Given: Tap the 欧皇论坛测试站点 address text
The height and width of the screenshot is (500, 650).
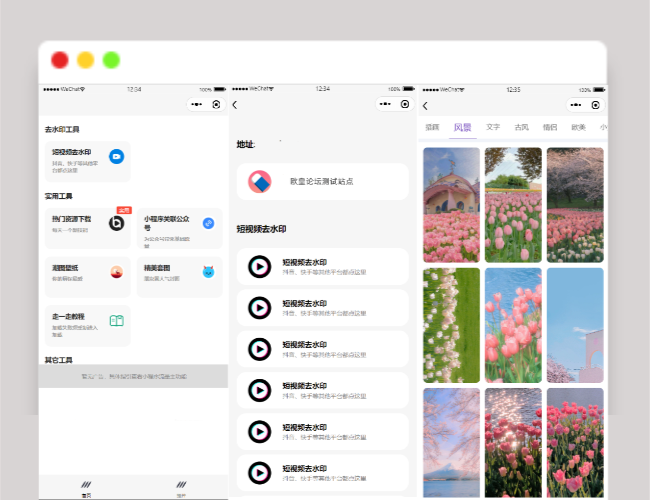Looking at the screenshot, I should click(321, 182).
